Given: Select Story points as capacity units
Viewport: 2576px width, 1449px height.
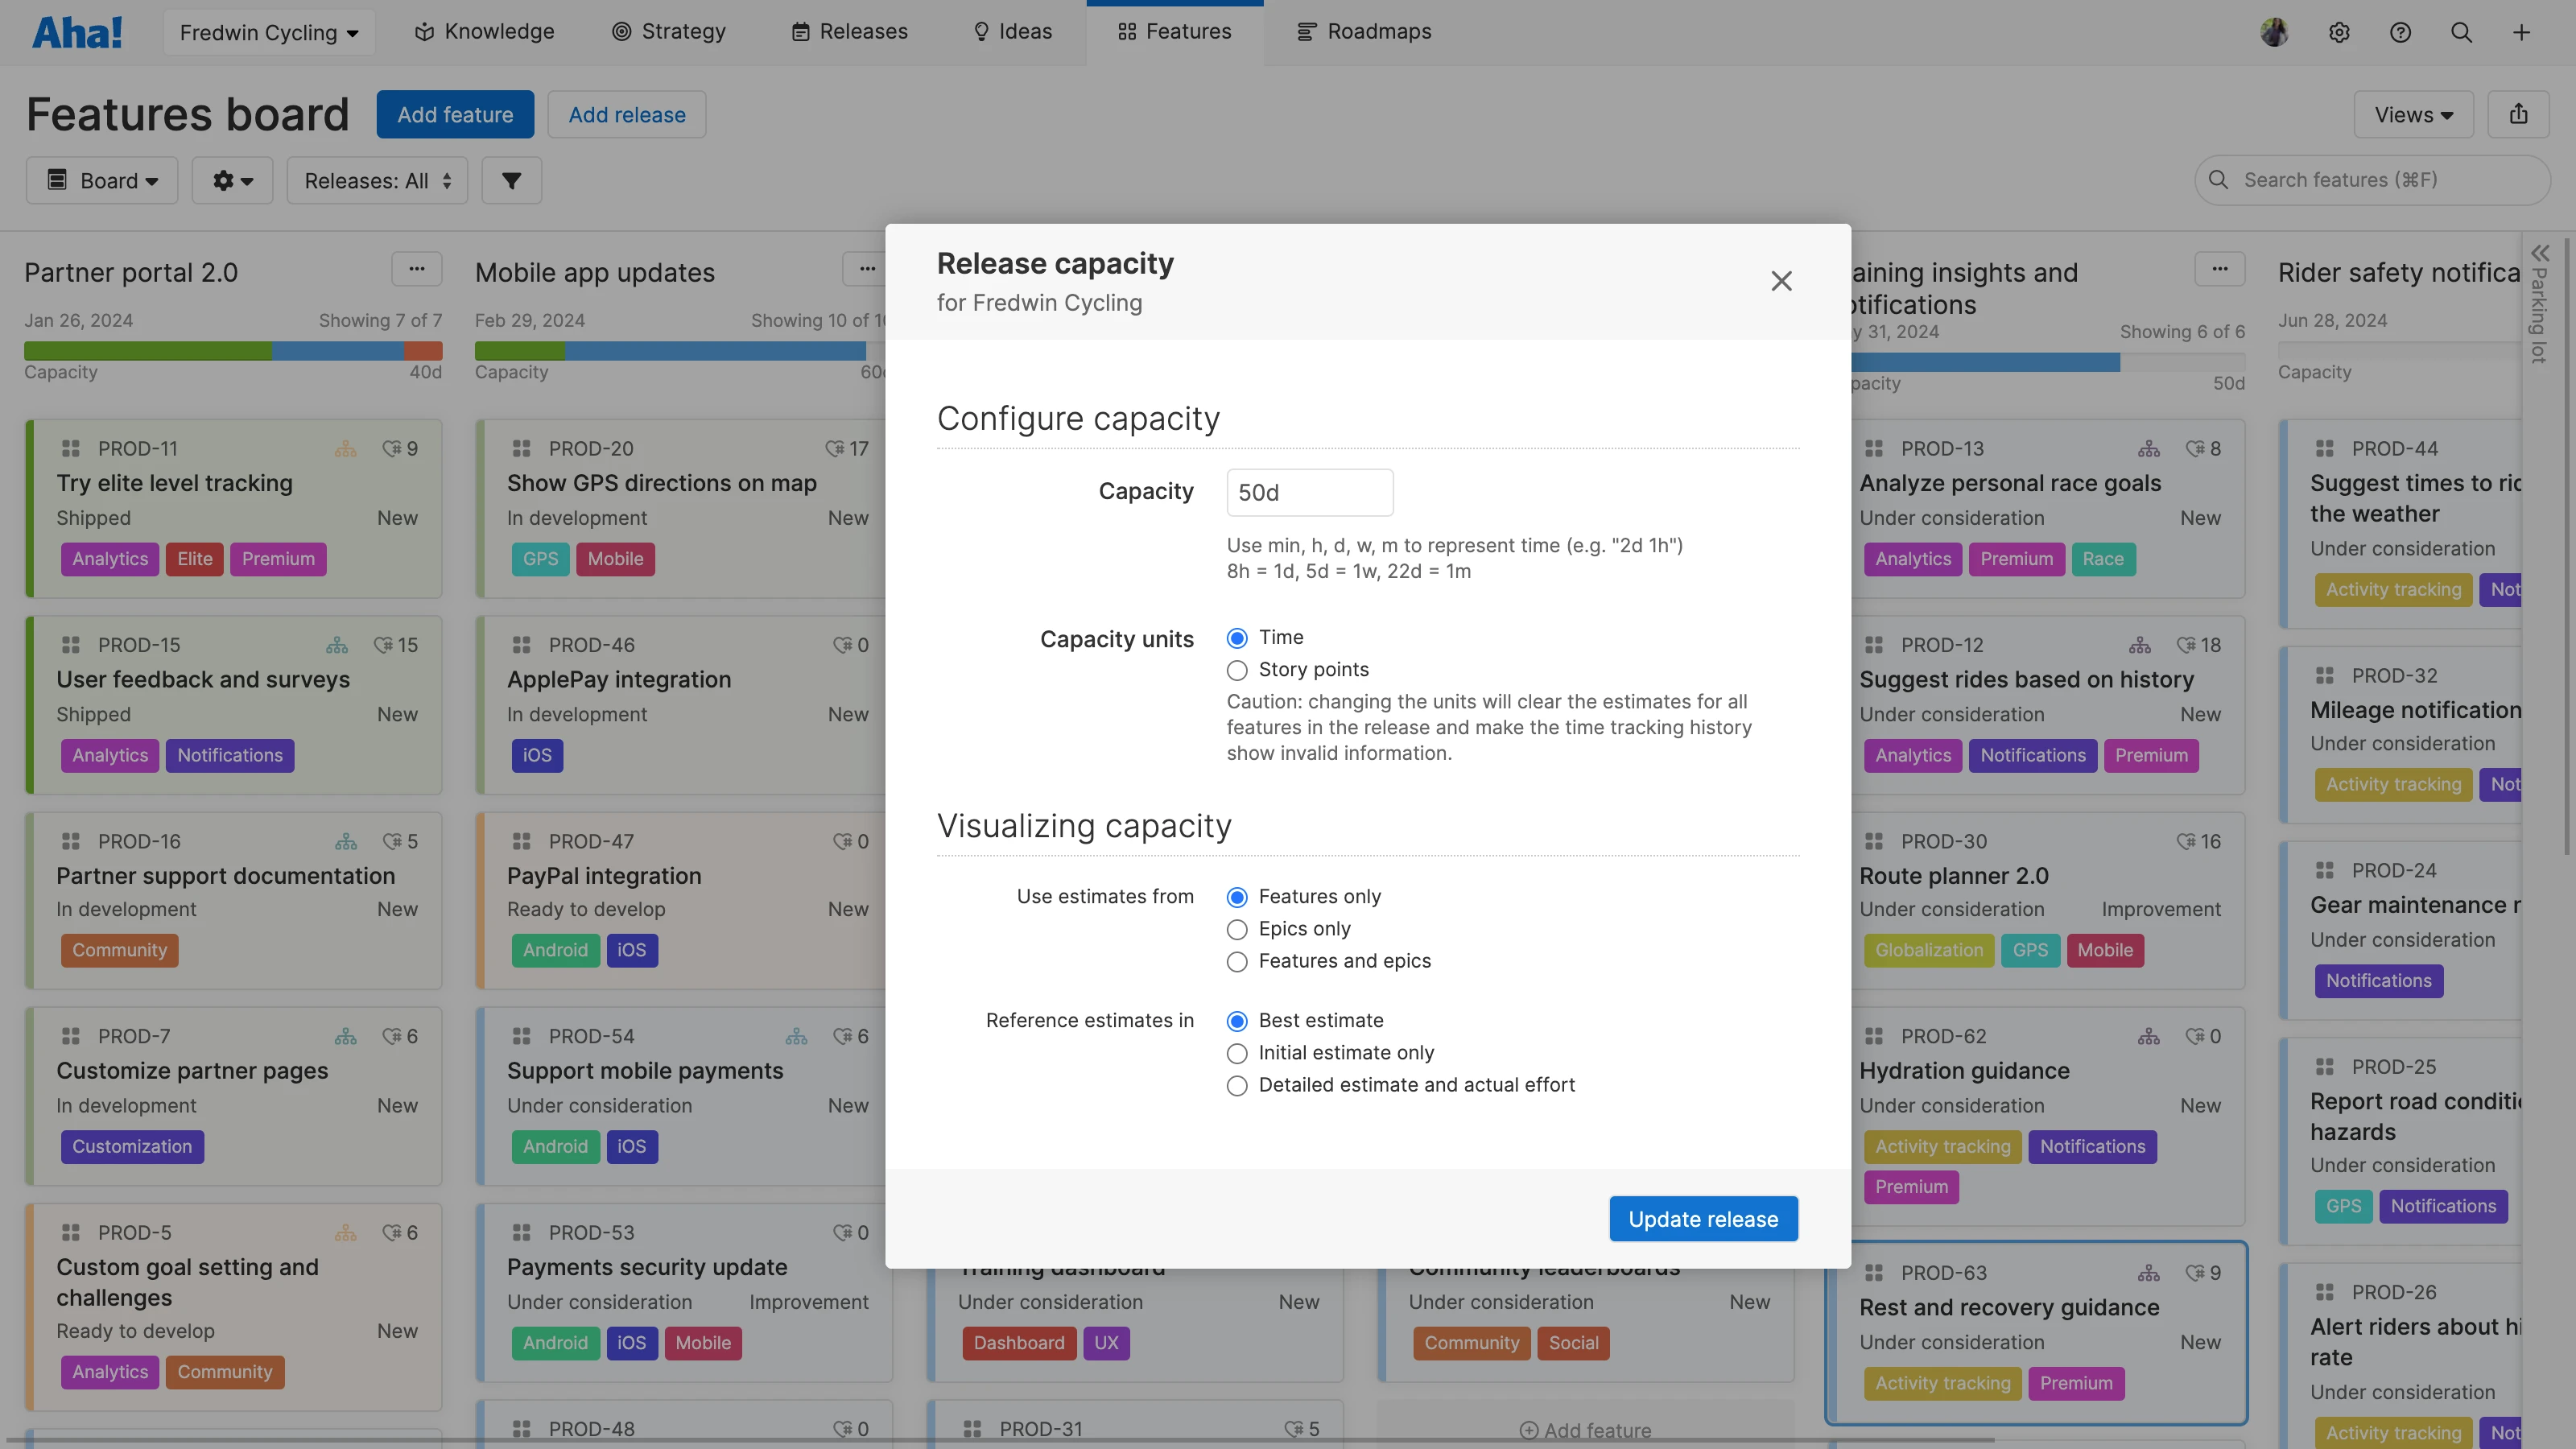Looking at the screenshot, I should 1237,670.
